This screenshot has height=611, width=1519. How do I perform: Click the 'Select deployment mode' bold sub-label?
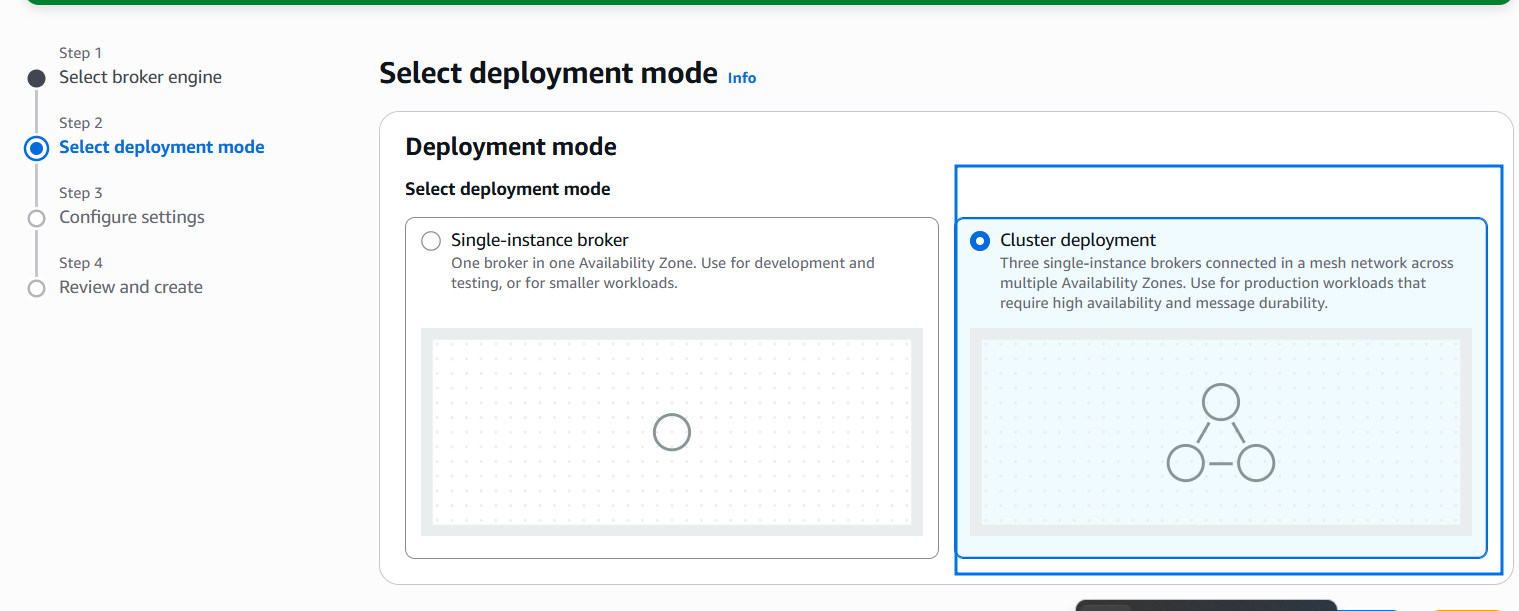pyautogui.click(x=508, y=189)
